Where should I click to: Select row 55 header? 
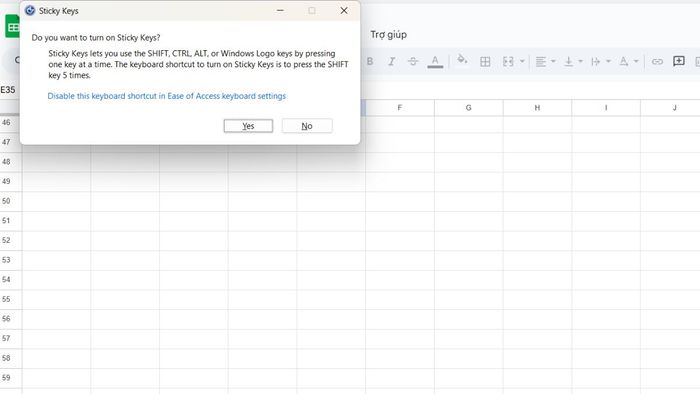click(11, 299)
